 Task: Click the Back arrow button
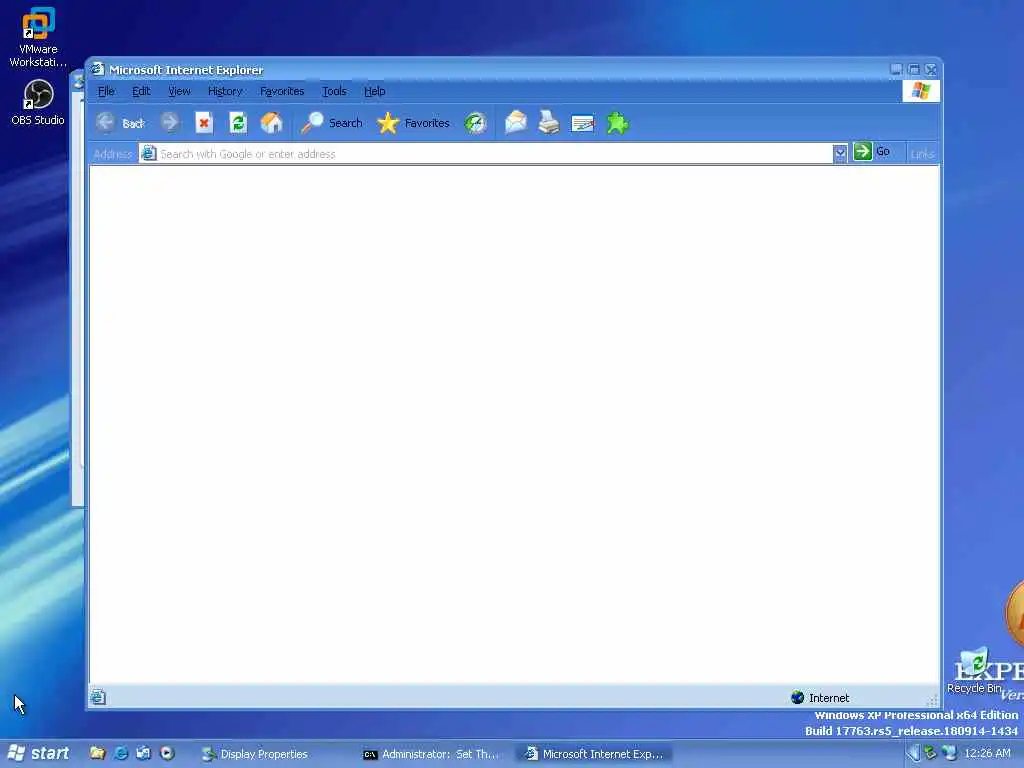[x=121, y=123]
